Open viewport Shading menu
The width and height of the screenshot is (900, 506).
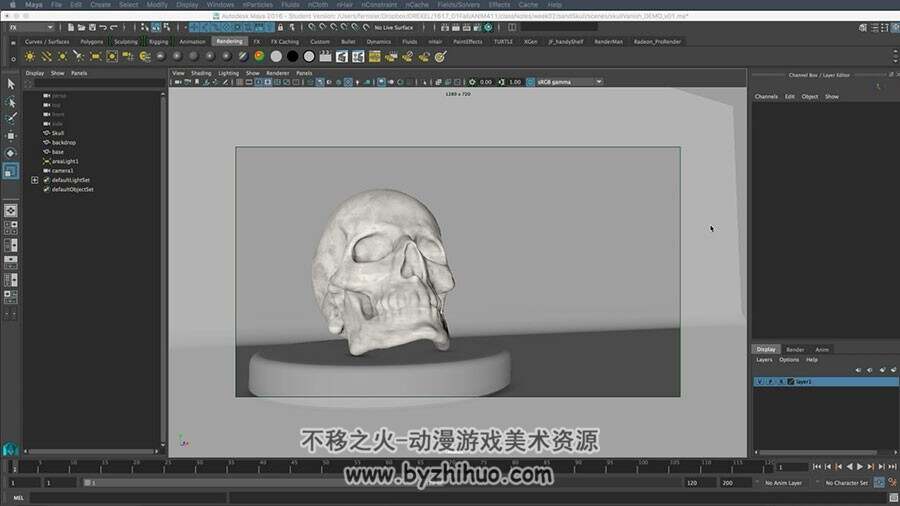pyautogui.click(x=201, y=73)
